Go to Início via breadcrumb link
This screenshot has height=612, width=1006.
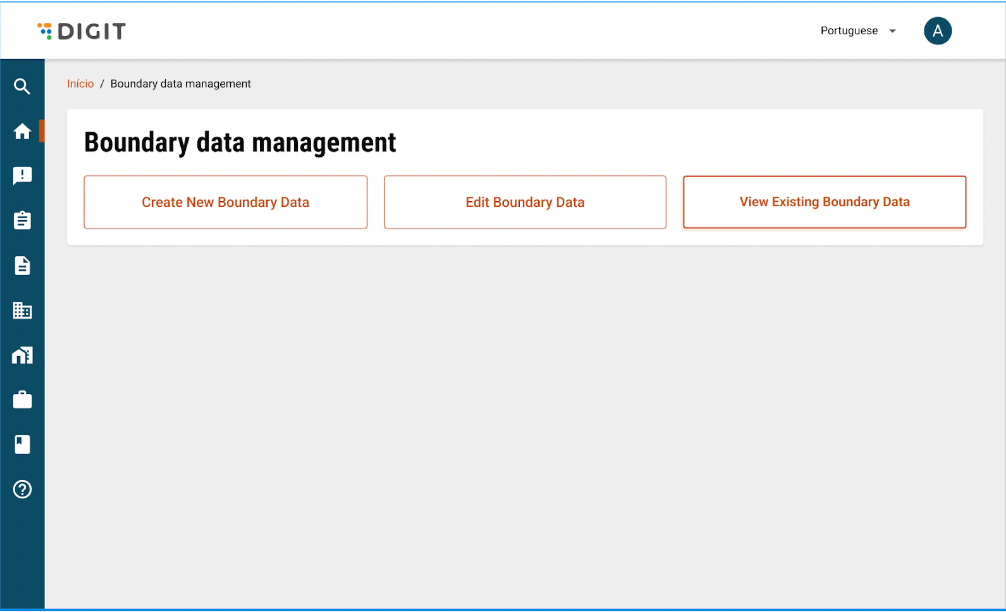pos(80,84)
